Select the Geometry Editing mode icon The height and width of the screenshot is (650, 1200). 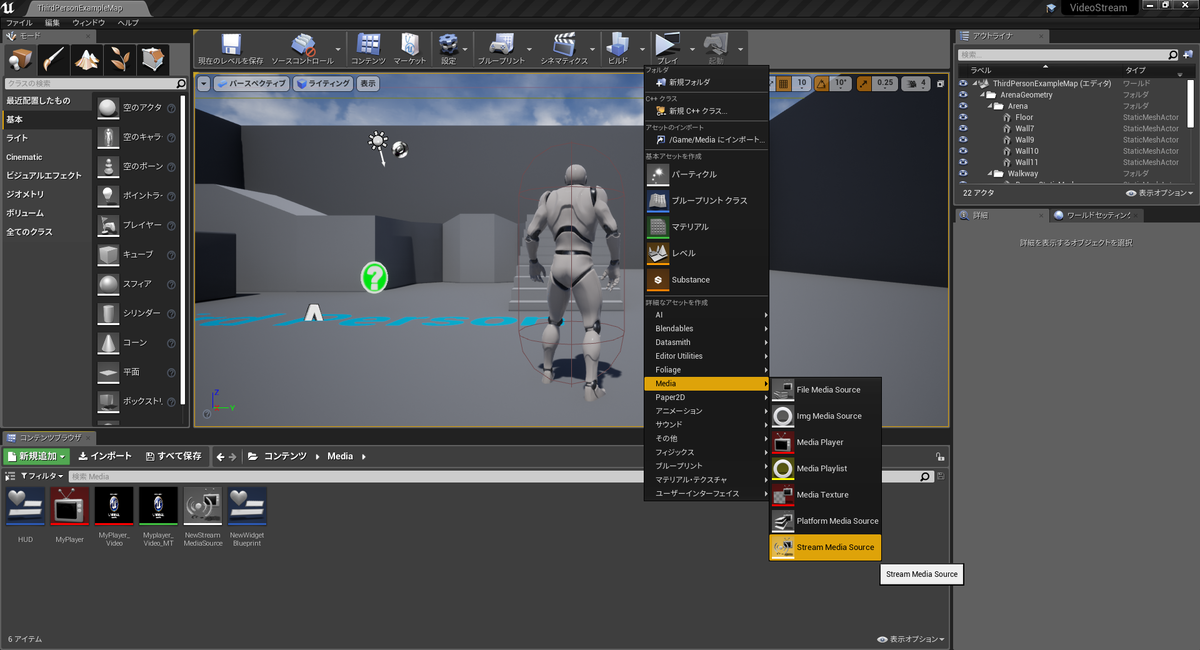[153, 59]
